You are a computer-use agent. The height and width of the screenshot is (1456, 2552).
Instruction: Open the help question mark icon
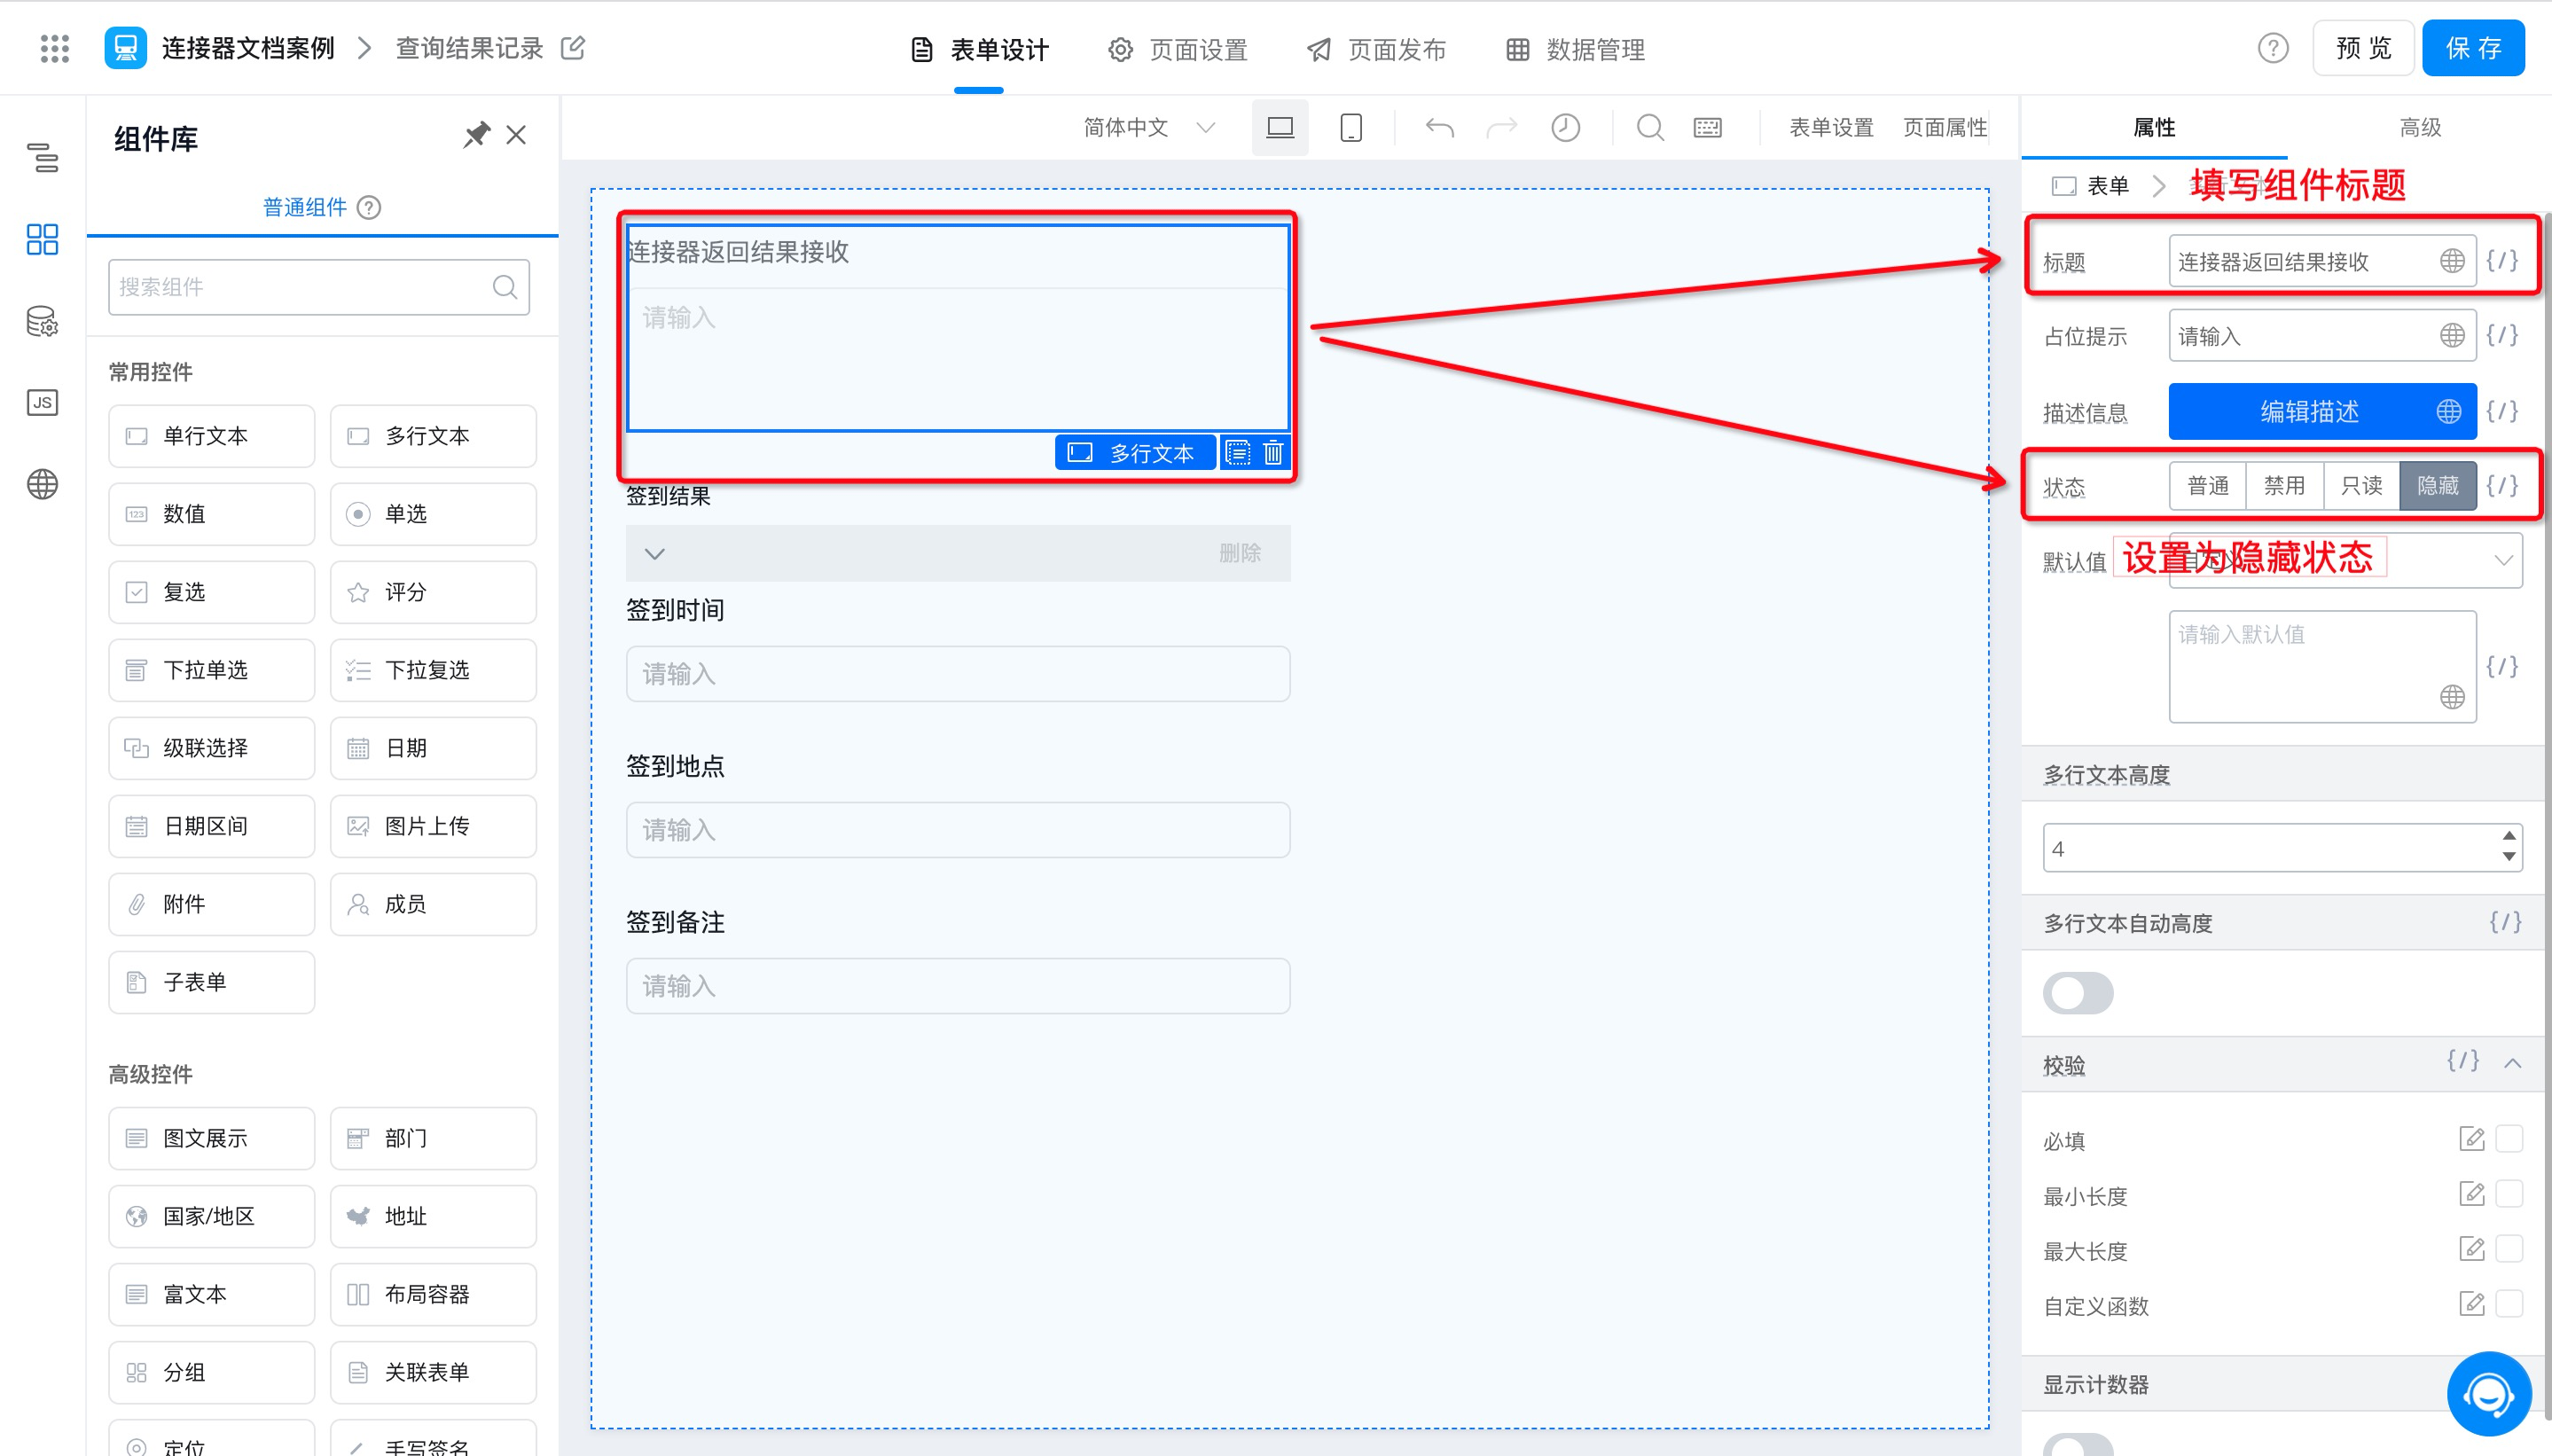2272,48
